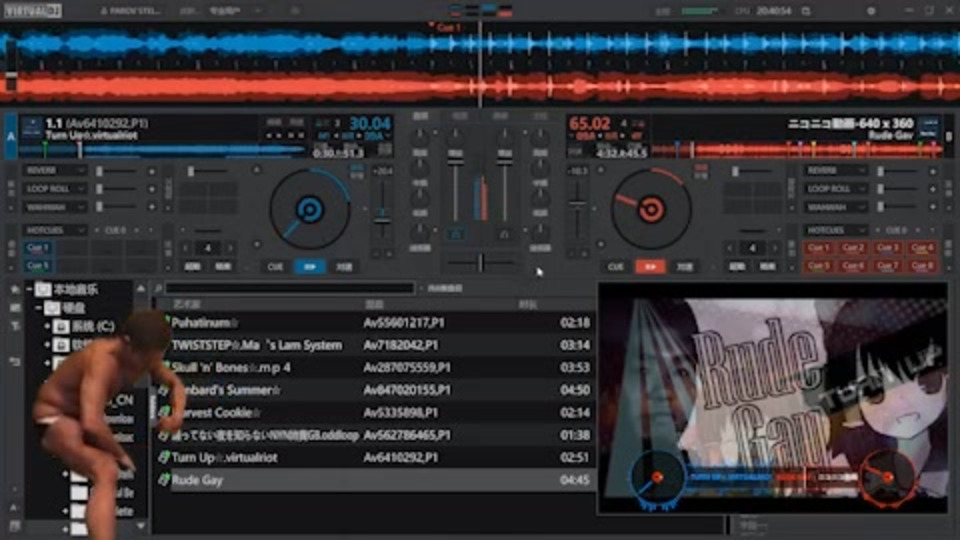Open the right deck LOOP ROLL effect dropdown
Screen dimensions: 960x540
(x=835, y=189)
